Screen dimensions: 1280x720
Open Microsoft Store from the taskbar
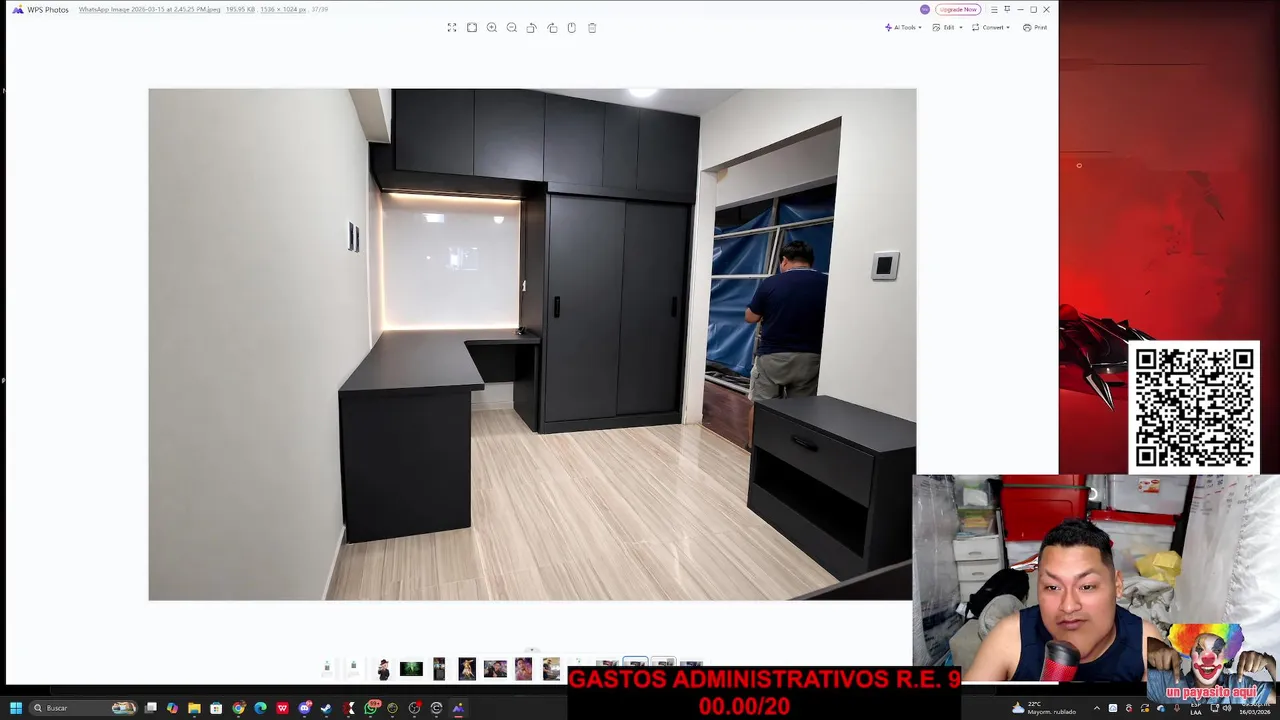click(216, 708)
